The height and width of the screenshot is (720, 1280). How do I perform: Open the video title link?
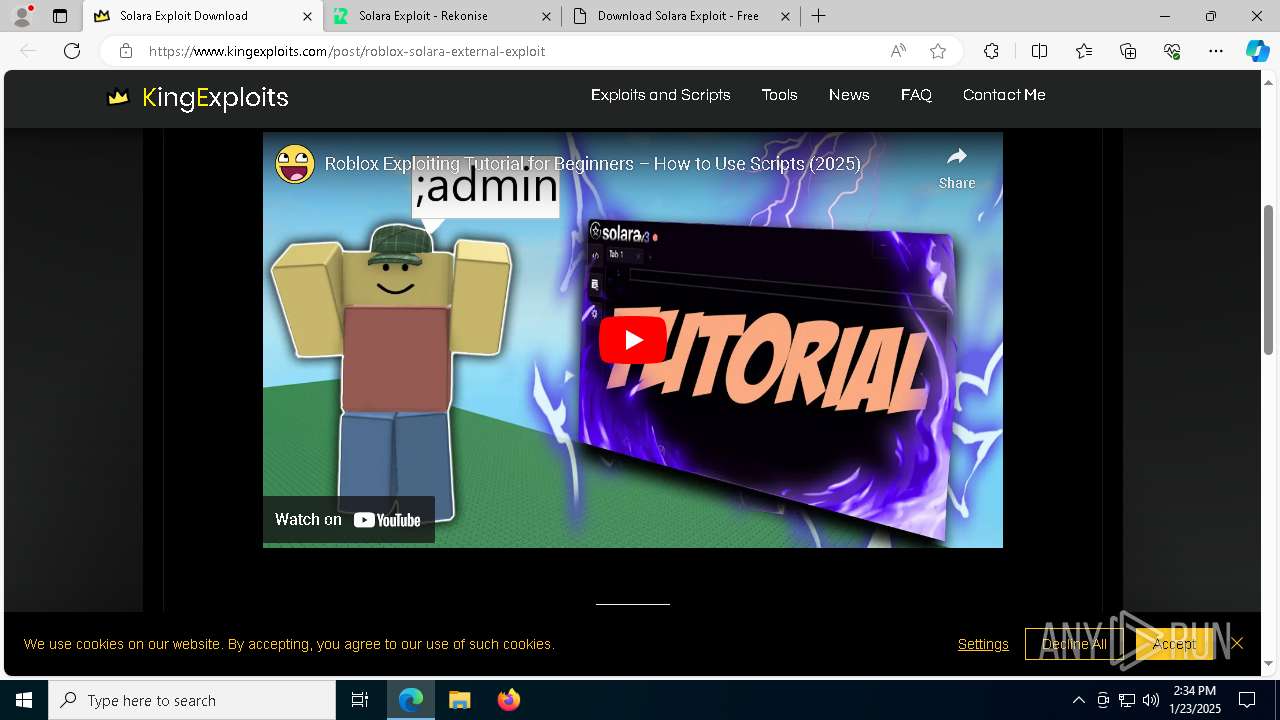(x=593, y=164)
